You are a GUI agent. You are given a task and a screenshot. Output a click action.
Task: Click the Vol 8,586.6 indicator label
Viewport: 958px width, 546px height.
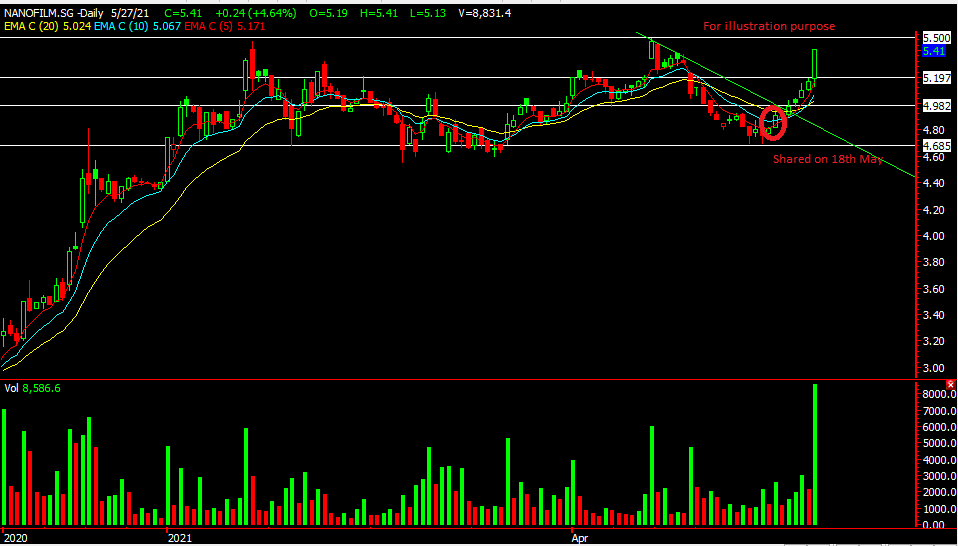tap(30, 387)
